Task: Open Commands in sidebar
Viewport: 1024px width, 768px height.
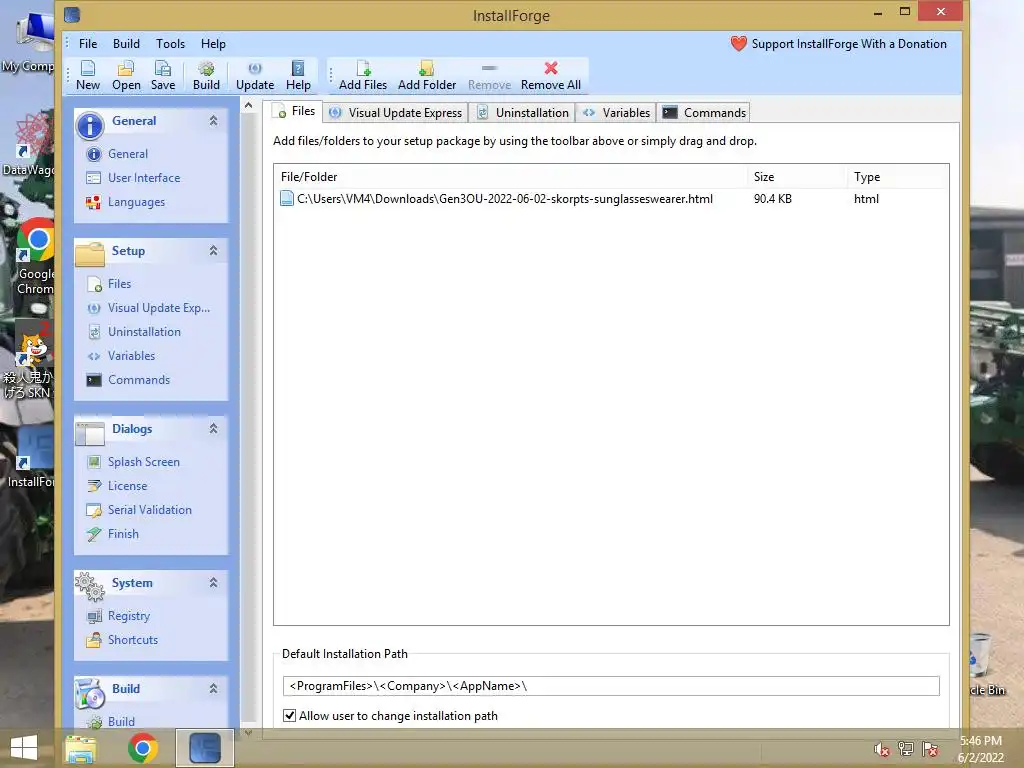Action: coord(138,379)
